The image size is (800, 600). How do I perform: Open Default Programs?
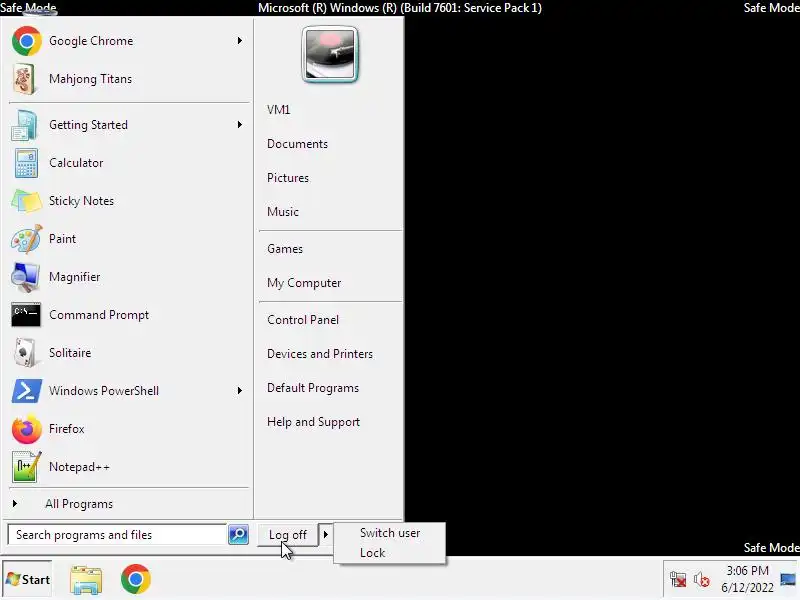pyautogui.click(x=313, y=388)
